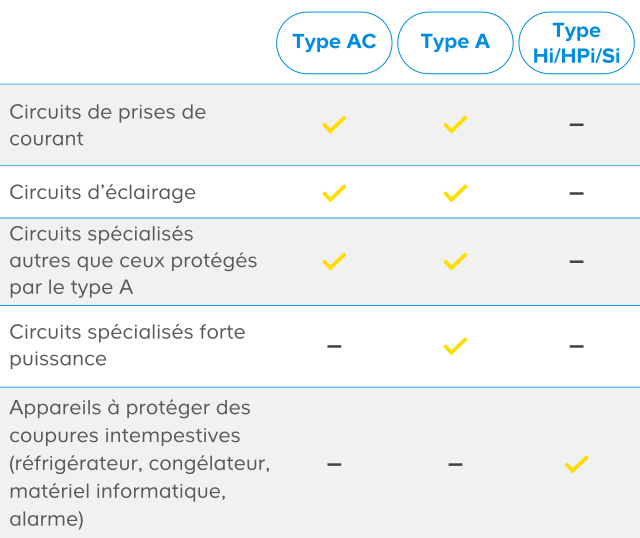Click the Type Hi/HPi/Si header pill

576,42
